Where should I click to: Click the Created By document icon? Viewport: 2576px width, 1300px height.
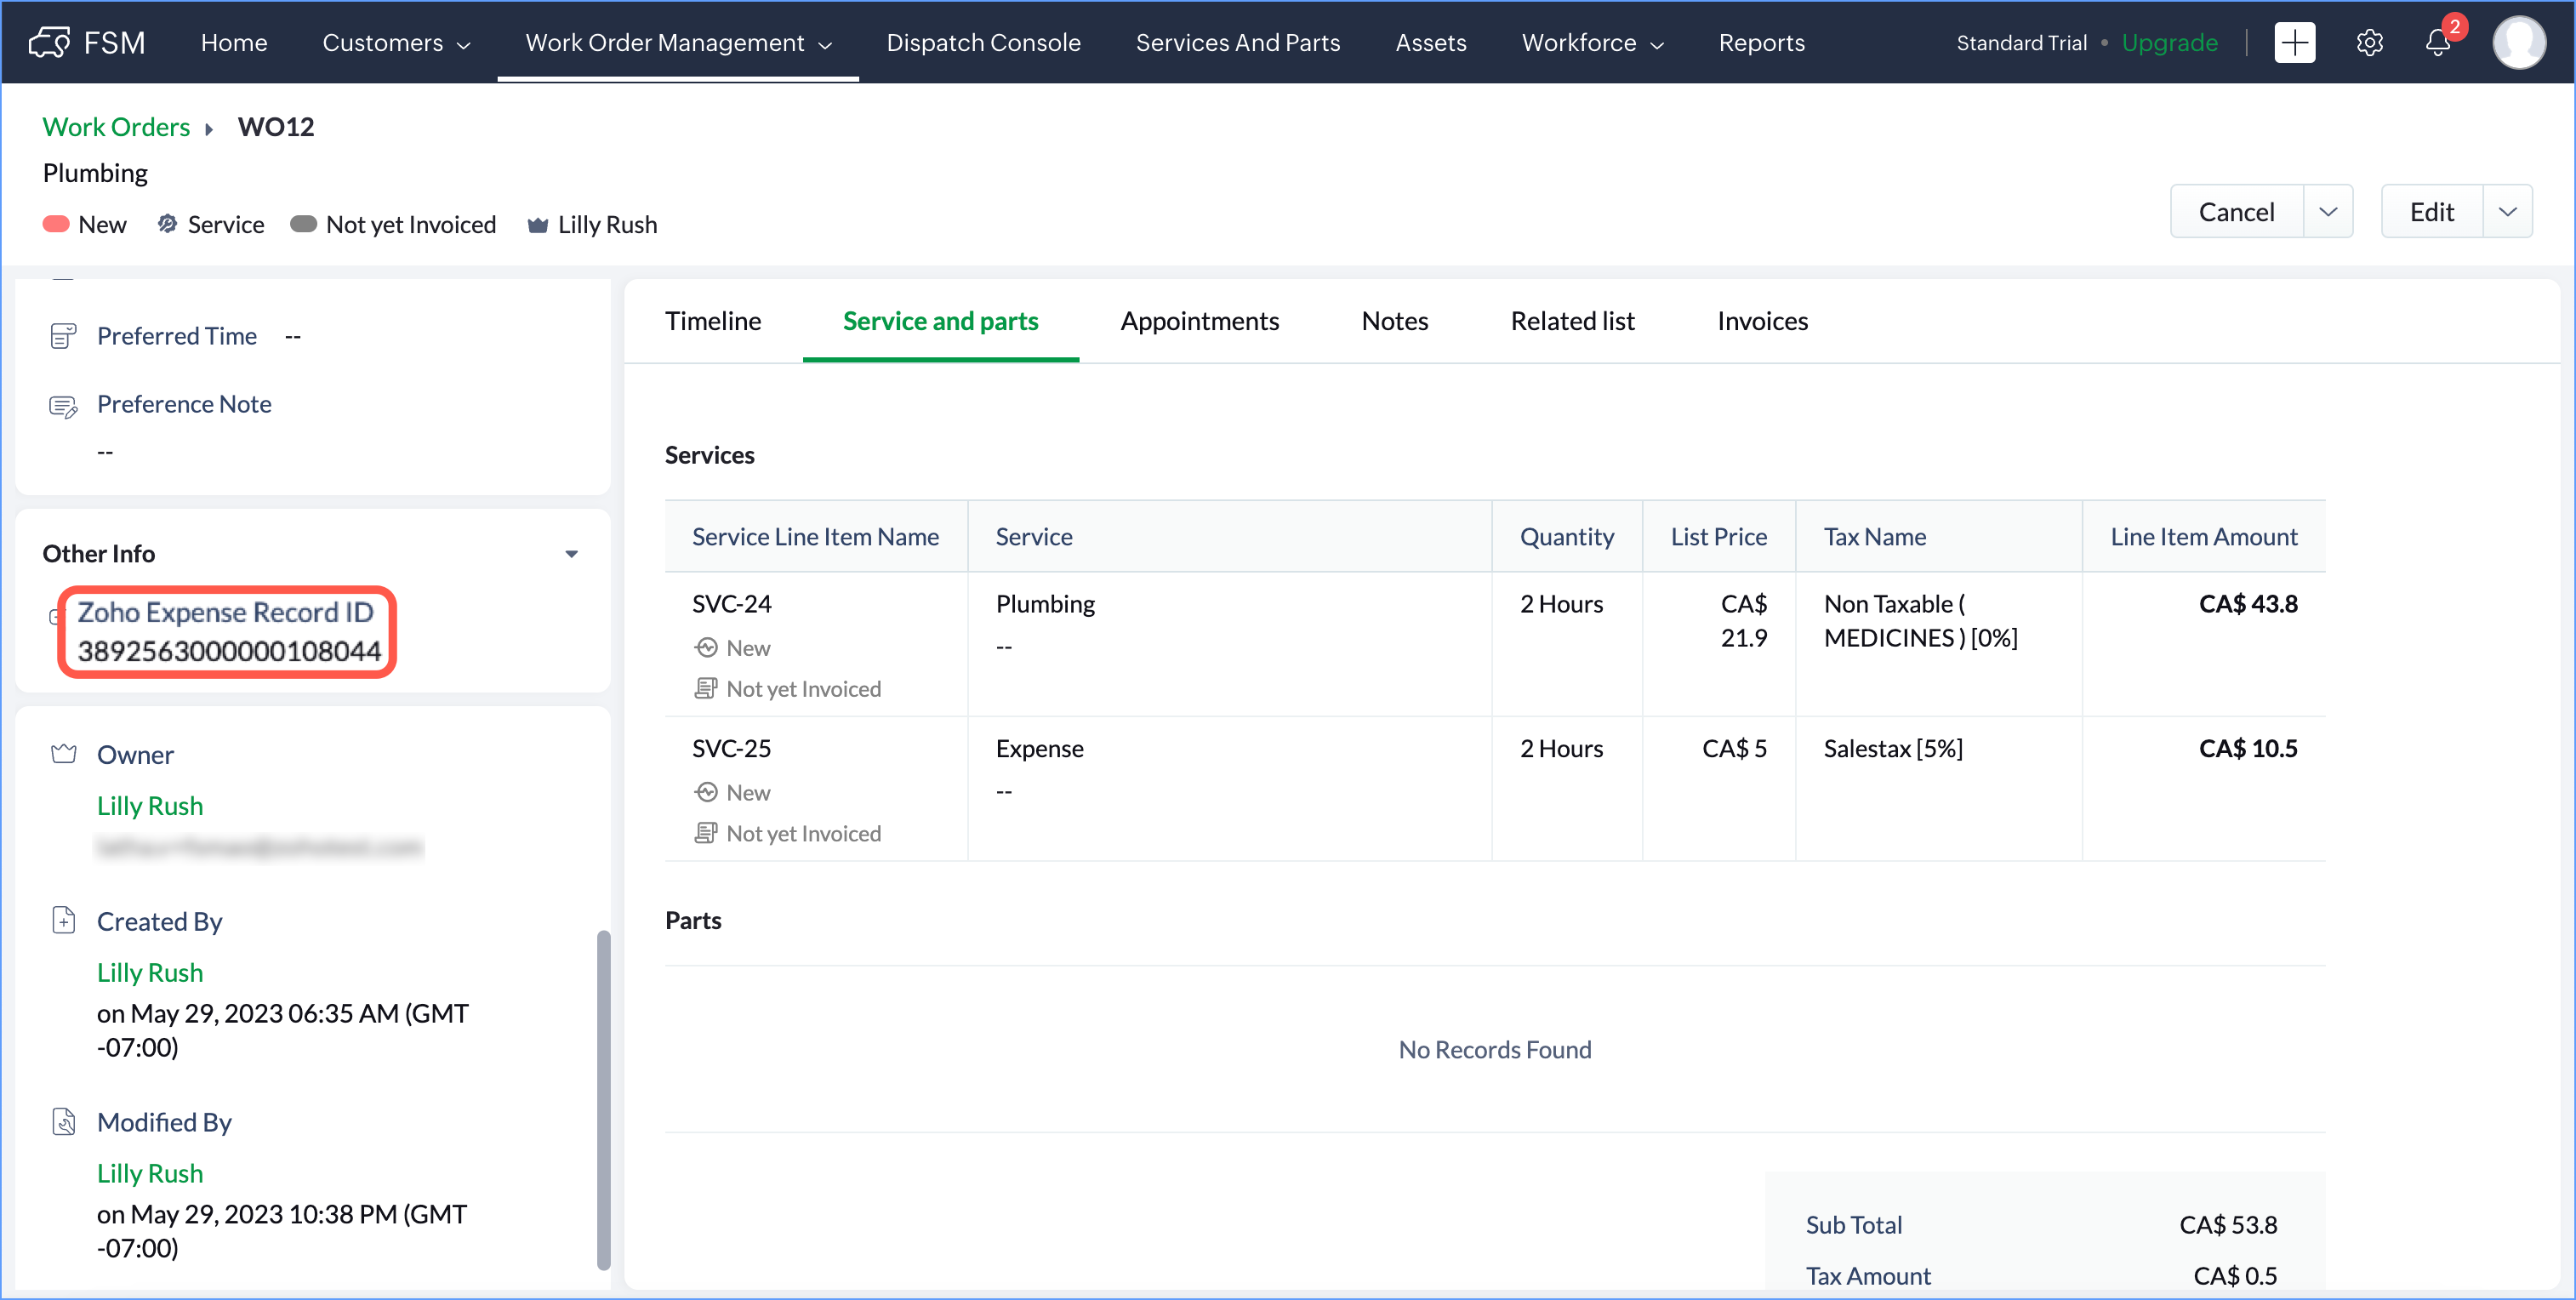63,920
